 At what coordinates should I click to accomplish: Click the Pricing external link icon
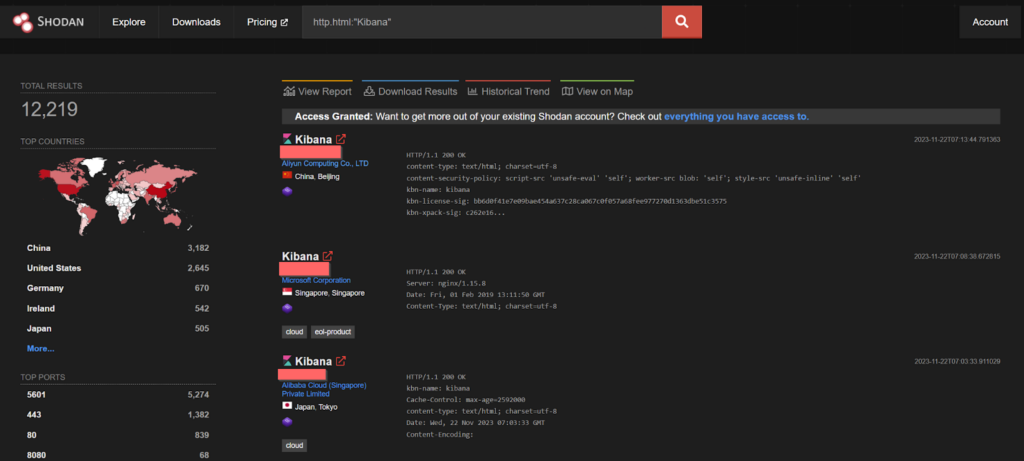click(284, 22)
